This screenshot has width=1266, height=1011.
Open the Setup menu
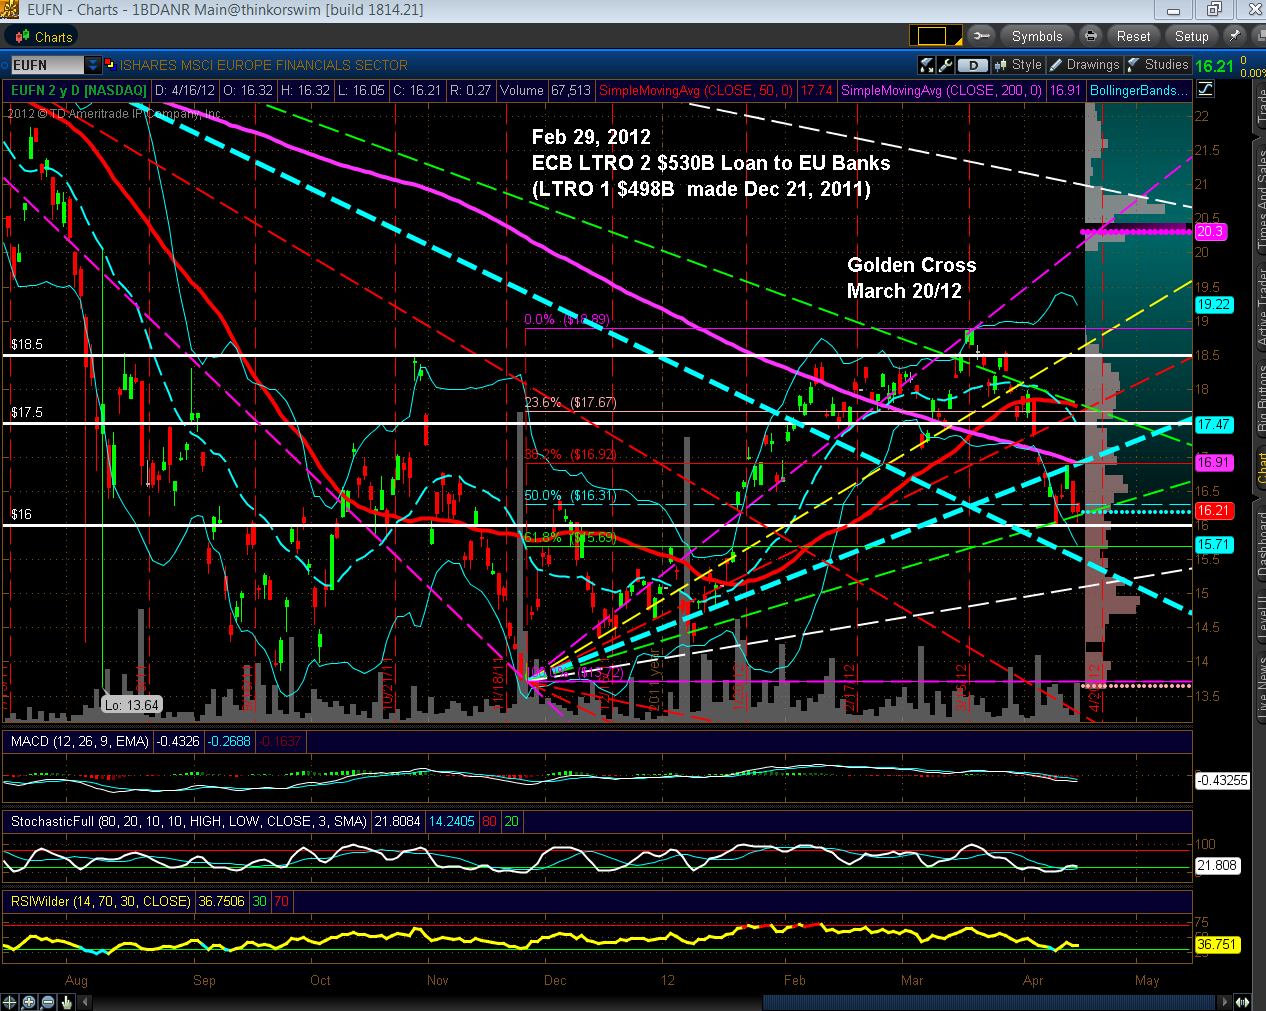1191,36
